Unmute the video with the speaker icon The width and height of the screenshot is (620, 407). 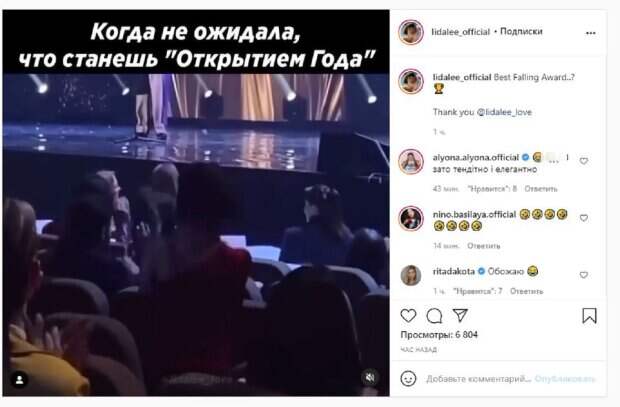tap(370, 377)
